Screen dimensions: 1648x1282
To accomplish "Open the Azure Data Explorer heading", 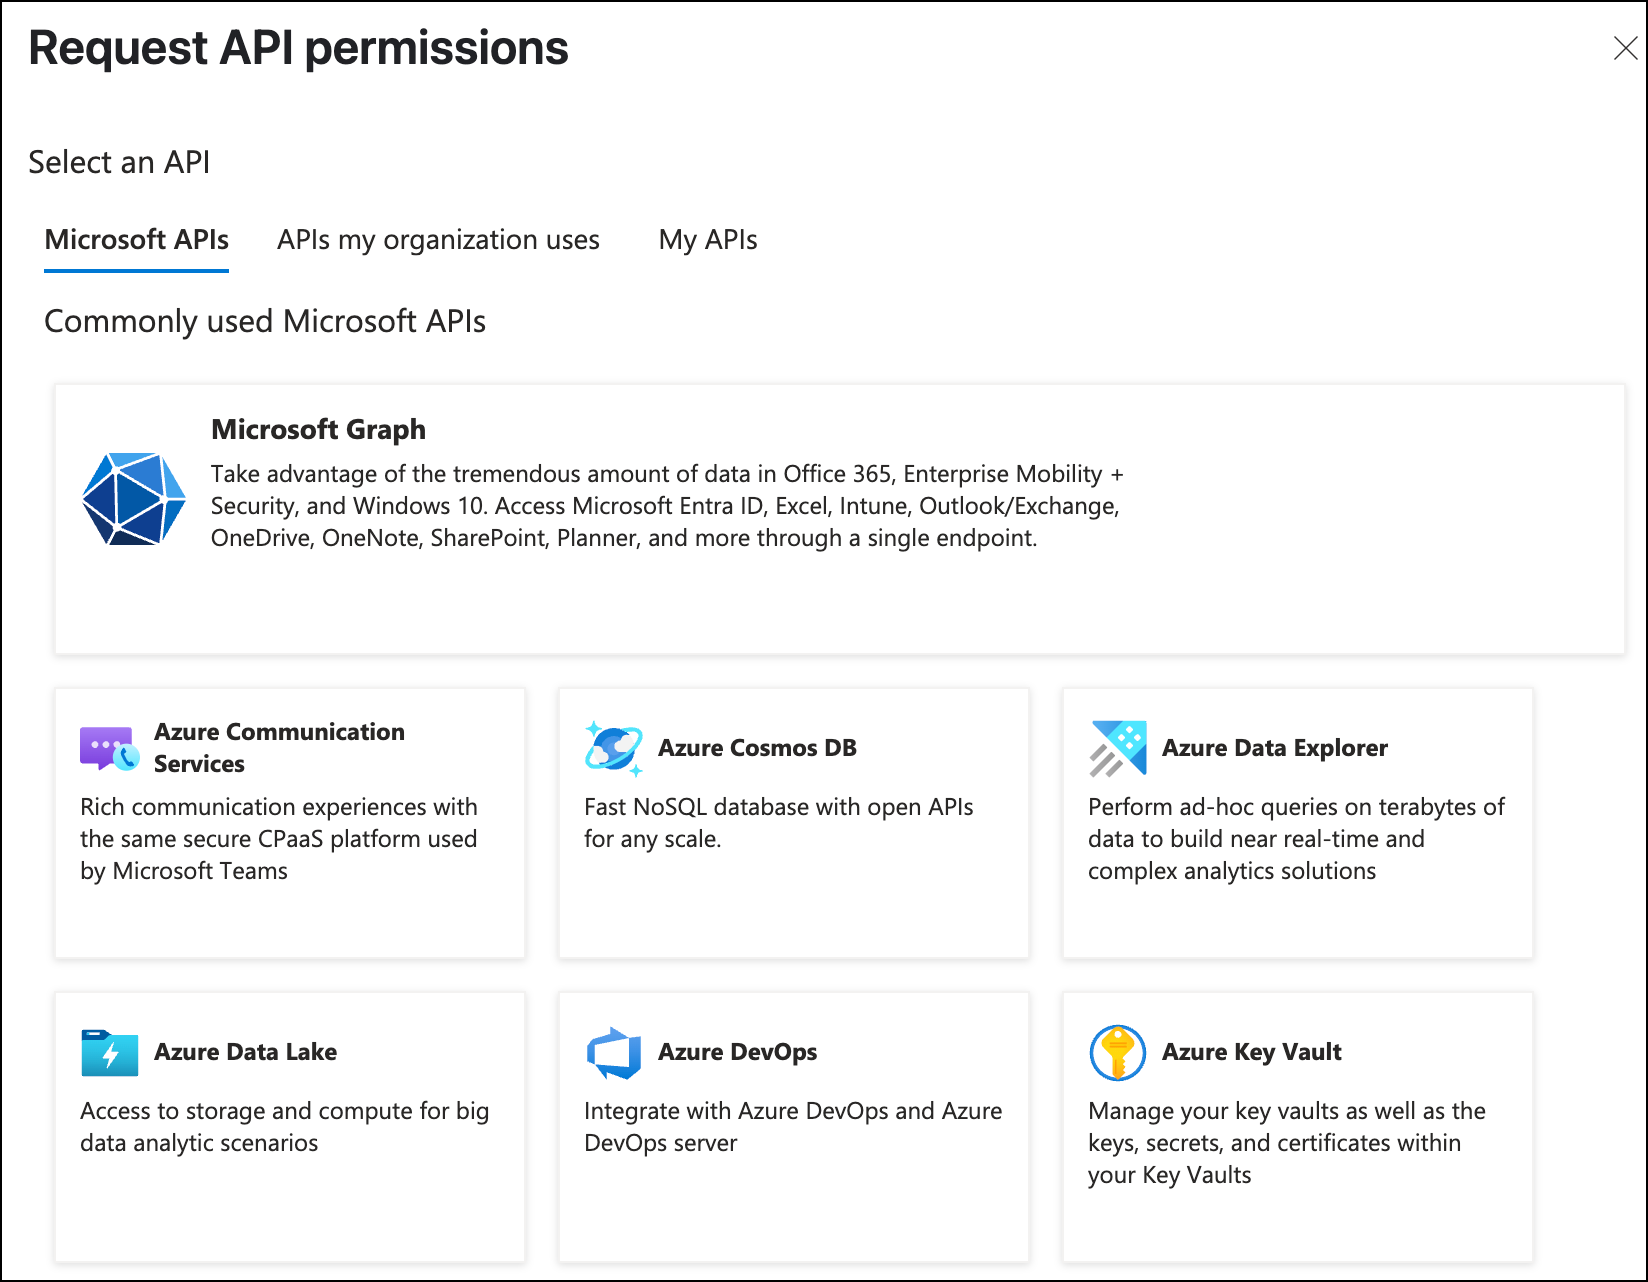I will click(x=1274, y=748).
